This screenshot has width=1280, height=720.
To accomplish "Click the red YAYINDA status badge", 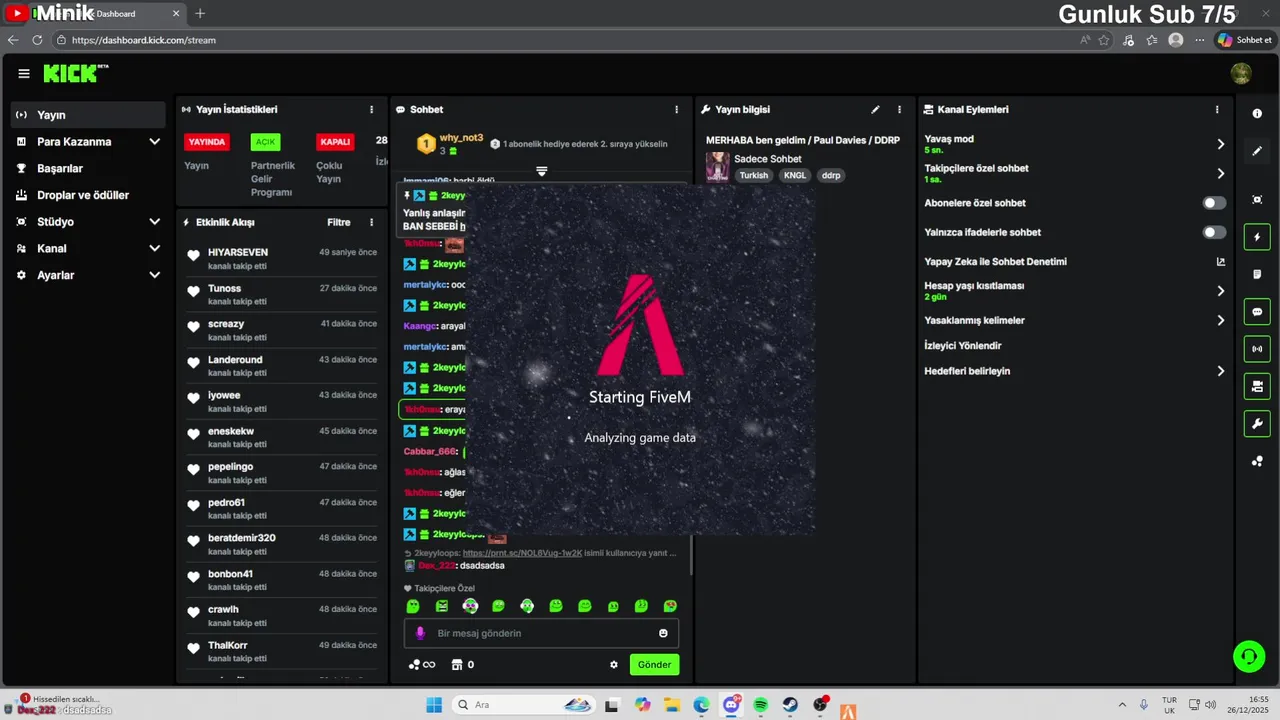I will click(x=207, y=142).
